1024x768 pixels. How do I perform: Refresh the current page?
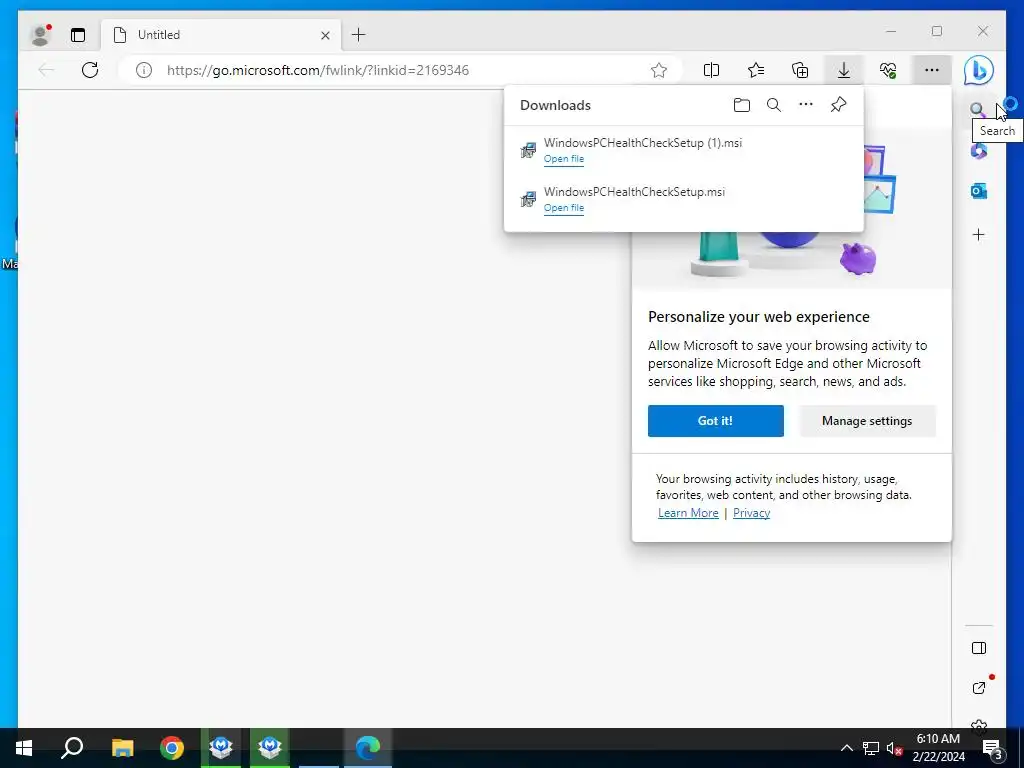tap(90, 70)
